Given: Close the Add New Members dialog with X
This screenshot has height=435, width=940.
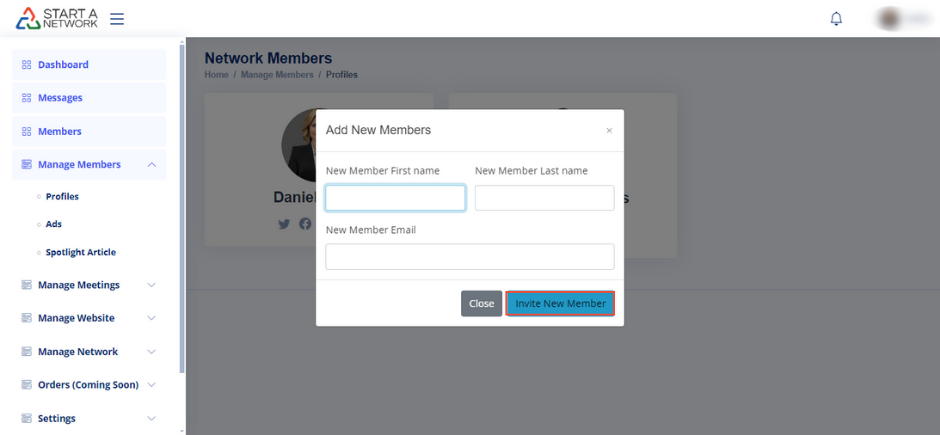Looking at the screenshot, I should (609, 131).
